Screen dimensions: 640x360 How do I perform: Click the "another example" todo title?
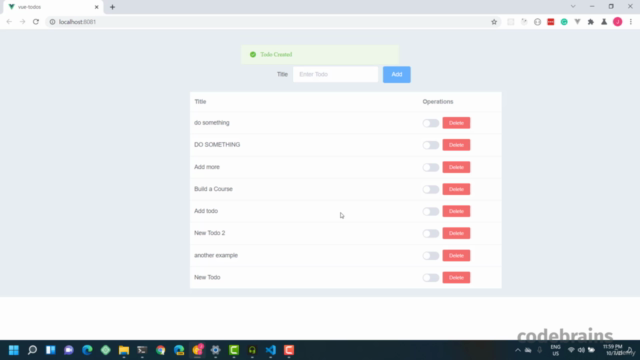pos(216,255)
